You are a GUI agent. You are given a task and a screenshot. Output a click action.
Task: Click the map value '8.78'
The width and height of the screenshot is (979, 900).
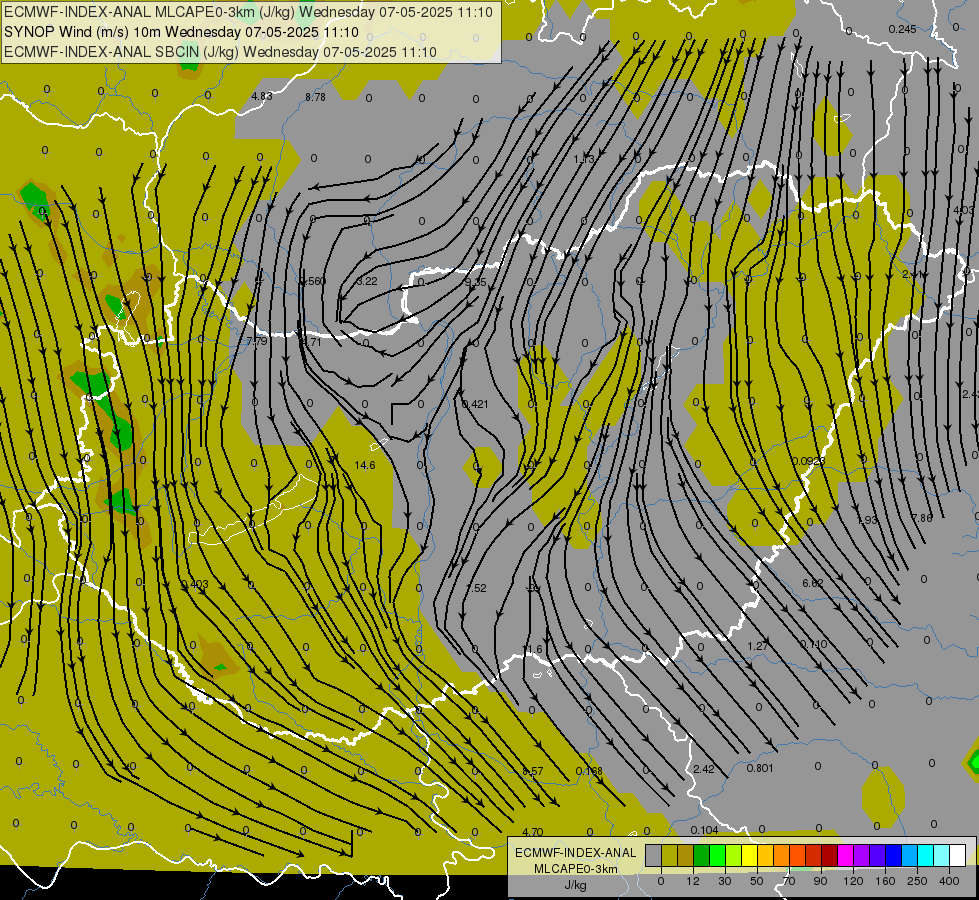click(315, 97)
